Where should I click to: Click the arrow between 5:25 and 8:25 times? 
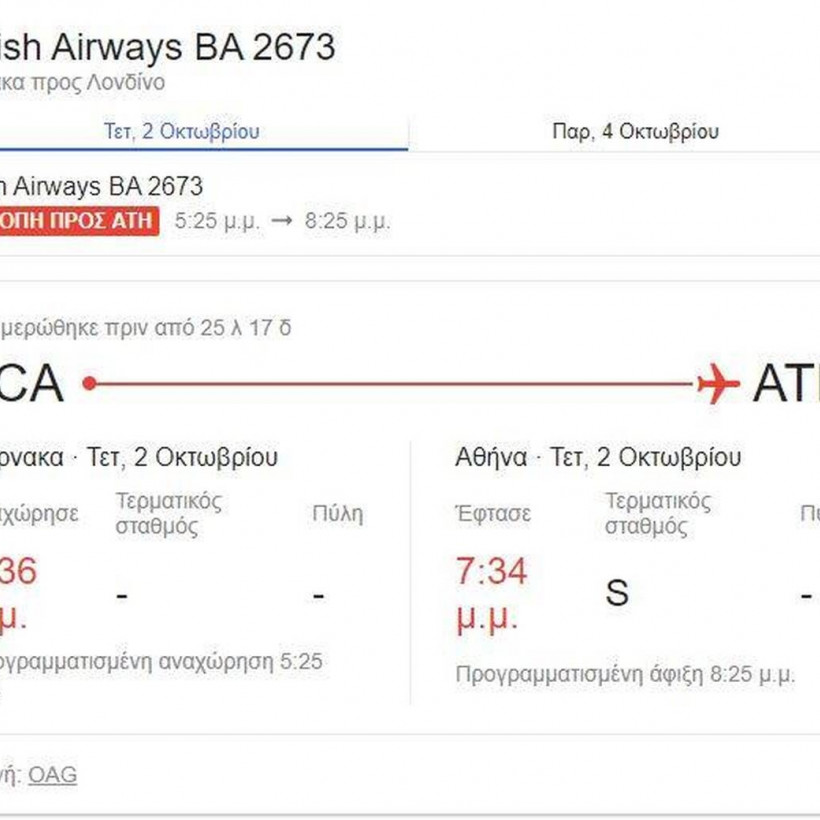tap(282, 221)
